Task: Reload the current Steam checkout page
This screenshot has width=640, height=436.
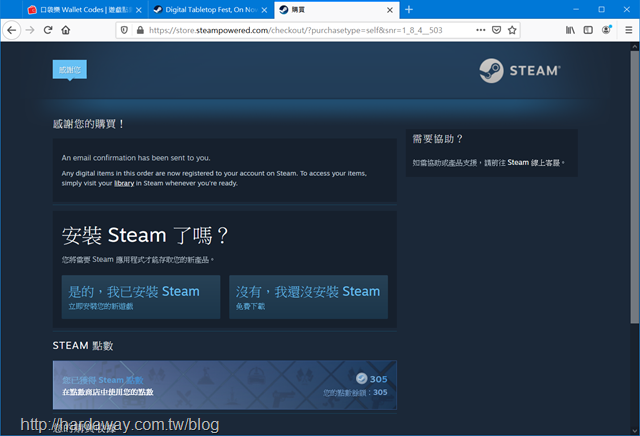Action: pyautogui.click(x=48, y=30)
